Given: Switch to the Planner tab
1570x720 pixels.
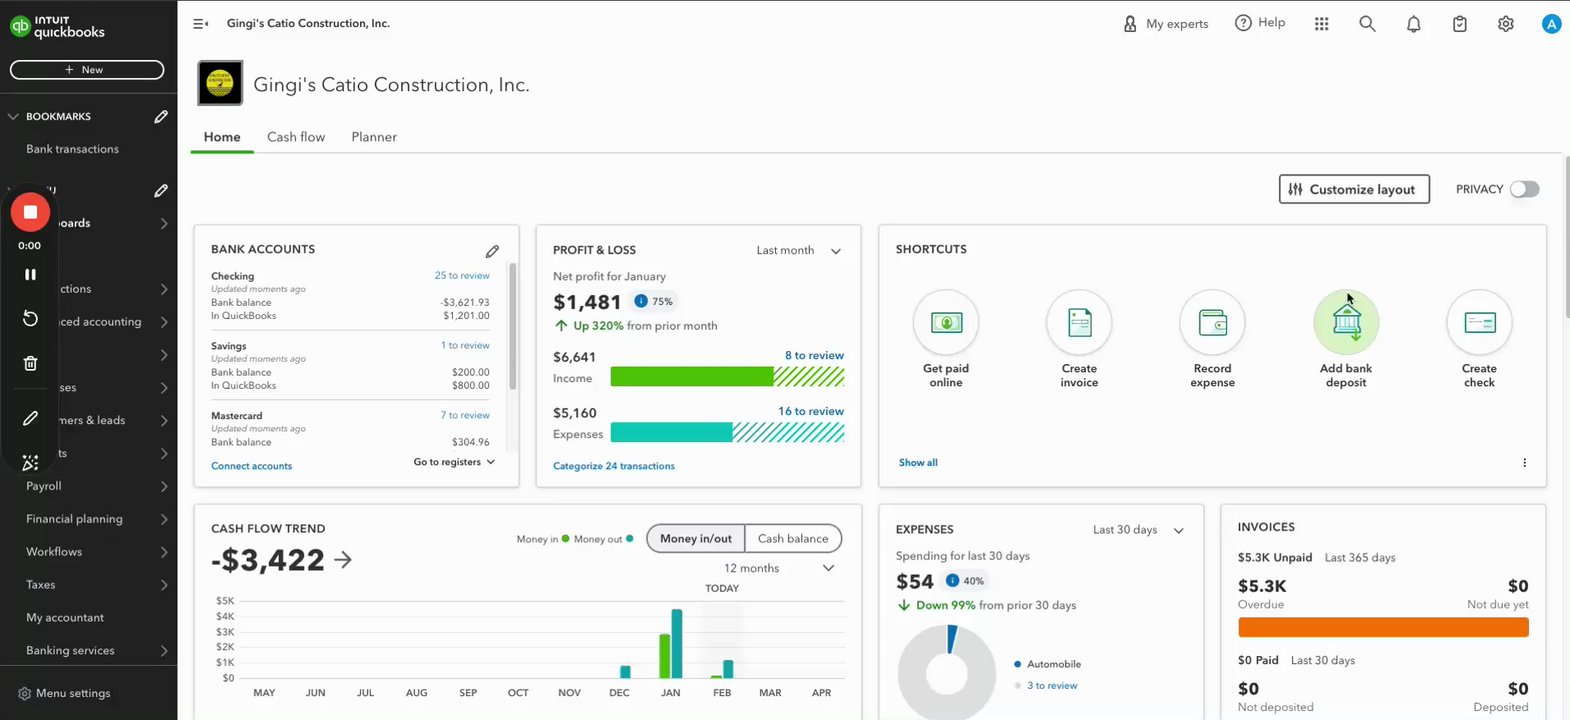Looking at the screenshot, I should [x=374, y=137].
